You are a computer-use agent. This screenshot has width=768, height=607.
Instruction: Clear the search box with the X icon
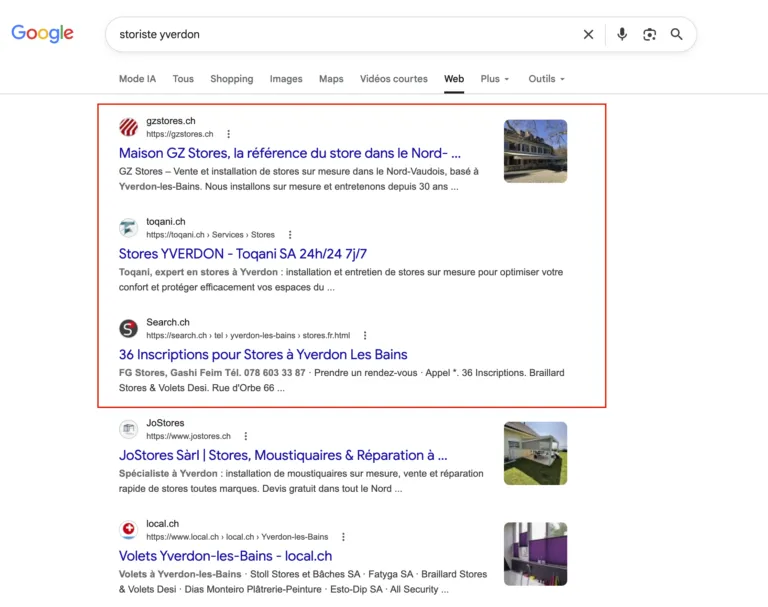[x=588, y=34]
